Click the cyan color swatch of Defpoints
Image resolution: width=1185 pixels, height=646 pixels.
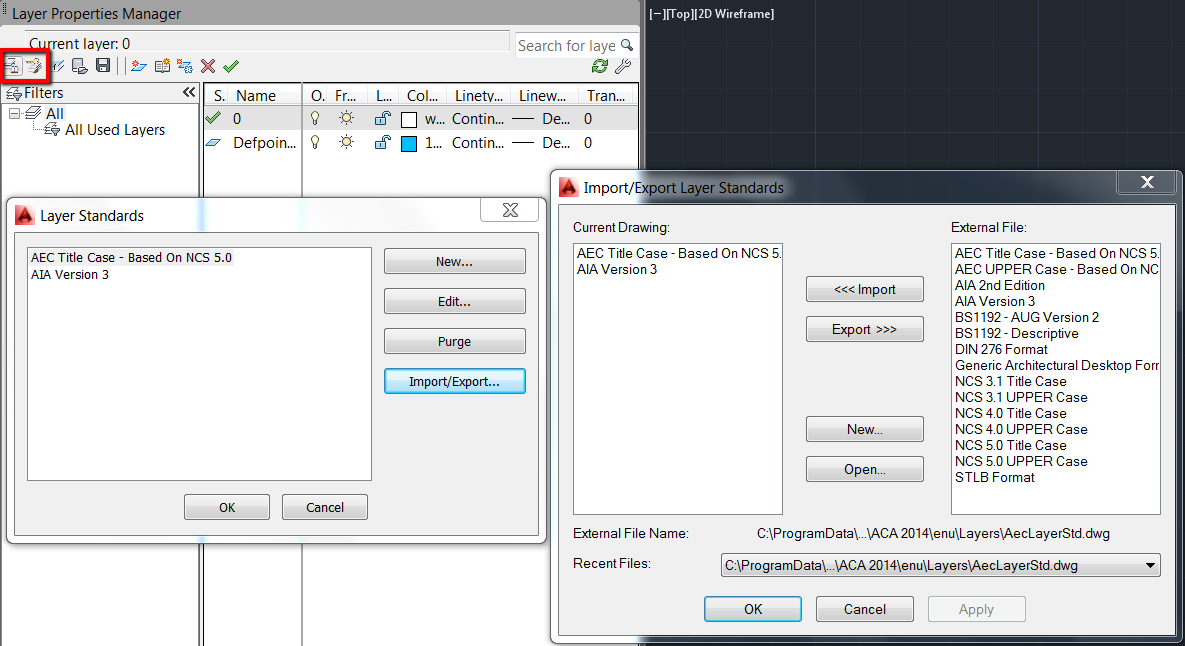(x=409, y=144)
